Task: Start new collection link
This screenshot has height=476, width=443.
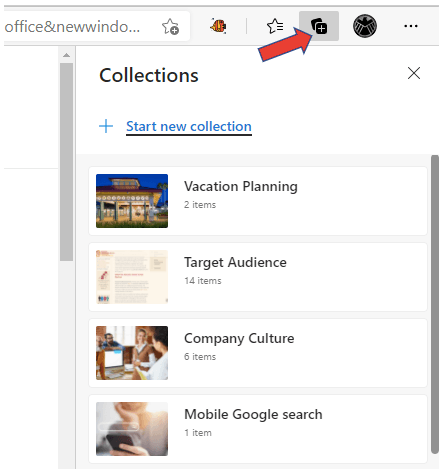Action: pyautogui.click(x=189, y=127)
